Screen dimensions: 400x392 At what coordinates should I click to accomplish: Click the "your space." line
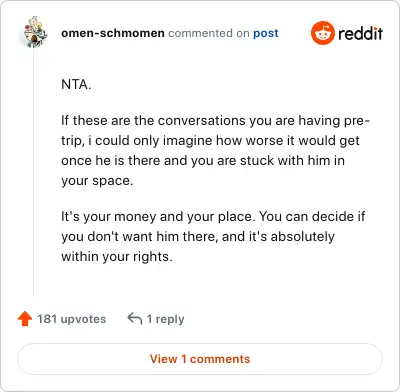click(97, 181)
